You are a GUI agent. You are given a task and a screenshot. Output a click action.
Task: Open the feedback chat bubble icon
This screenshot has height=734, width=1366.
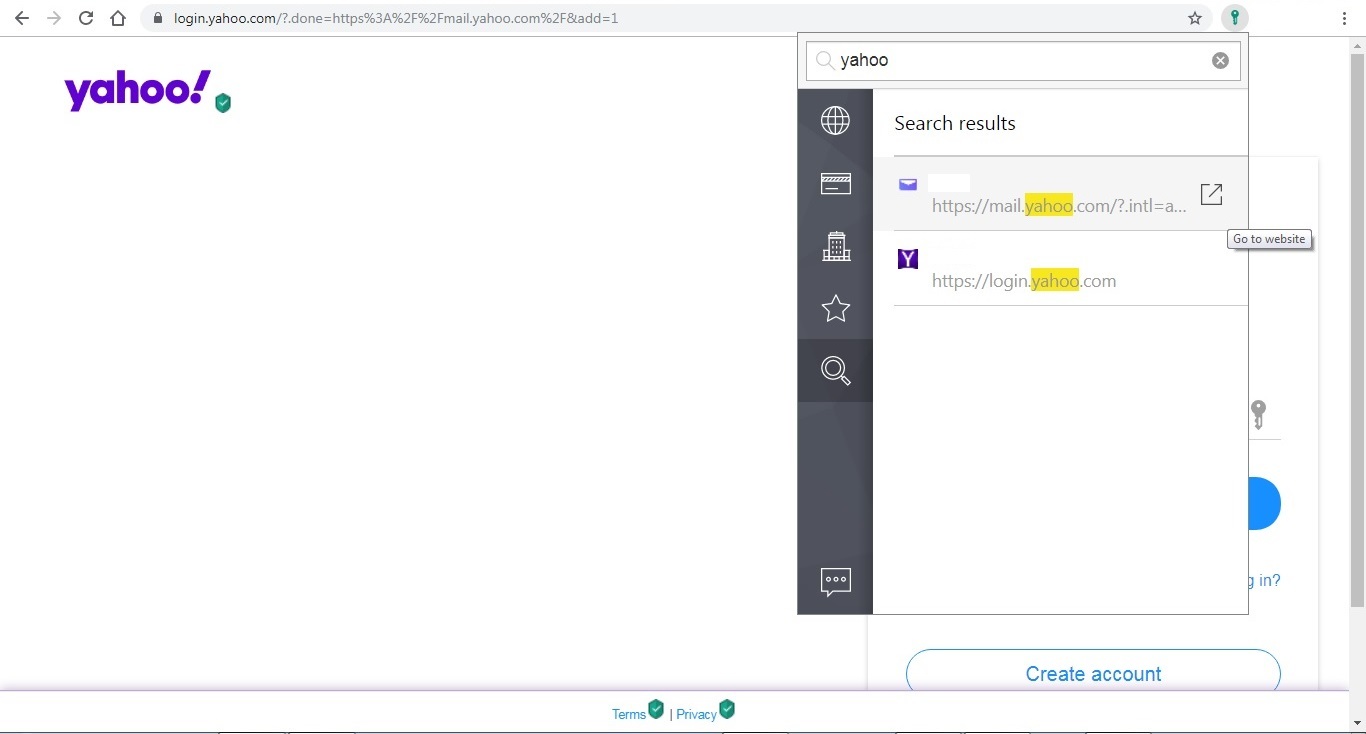835,581
